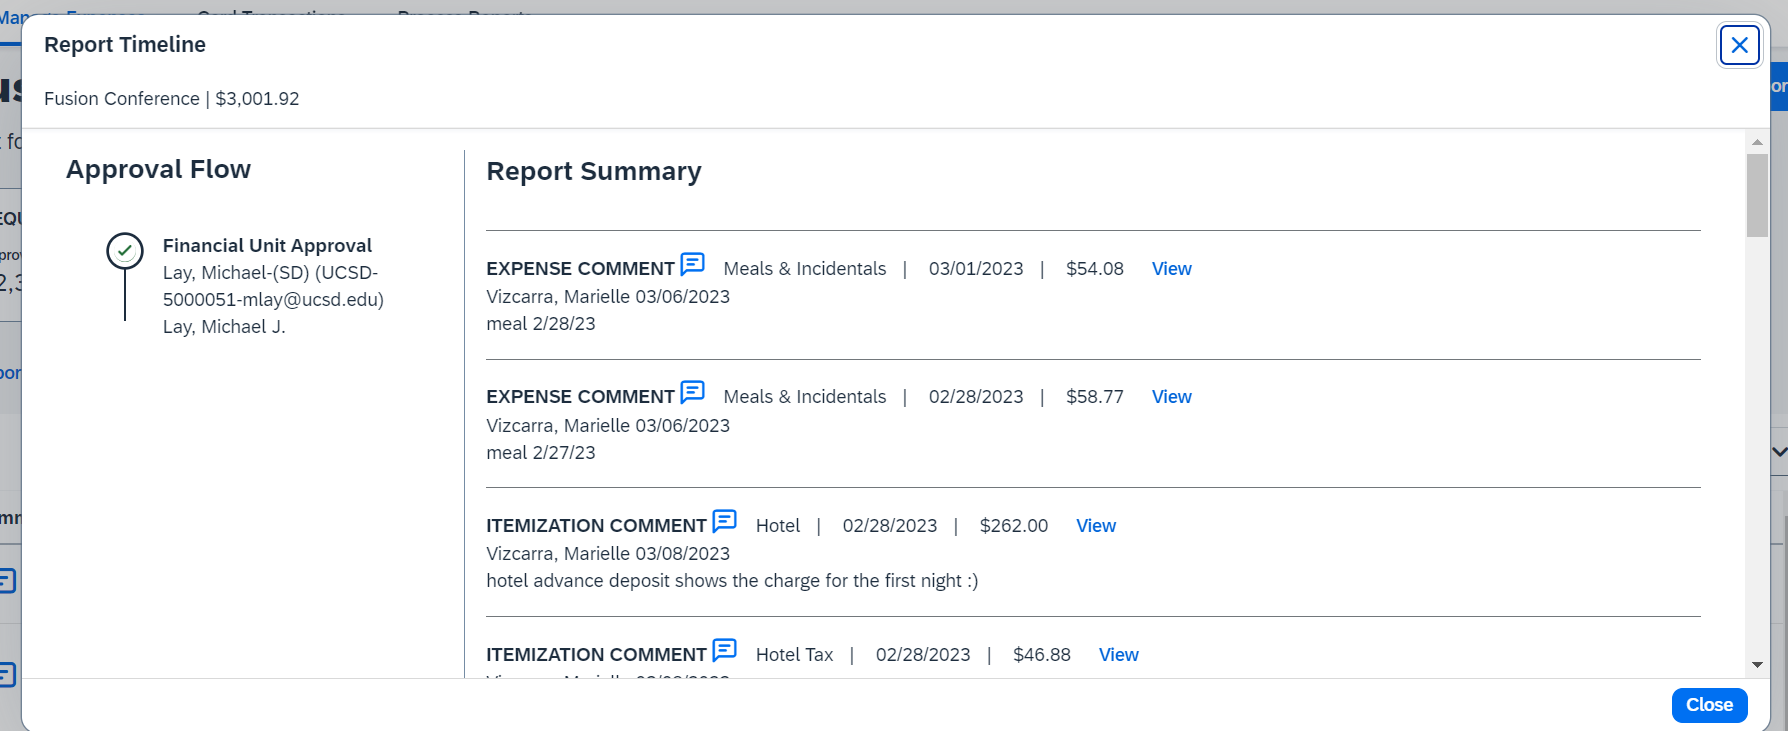1788x731 pixels.
Task: Dismiss Report Timeline using the X icon
Action: 1739,45
